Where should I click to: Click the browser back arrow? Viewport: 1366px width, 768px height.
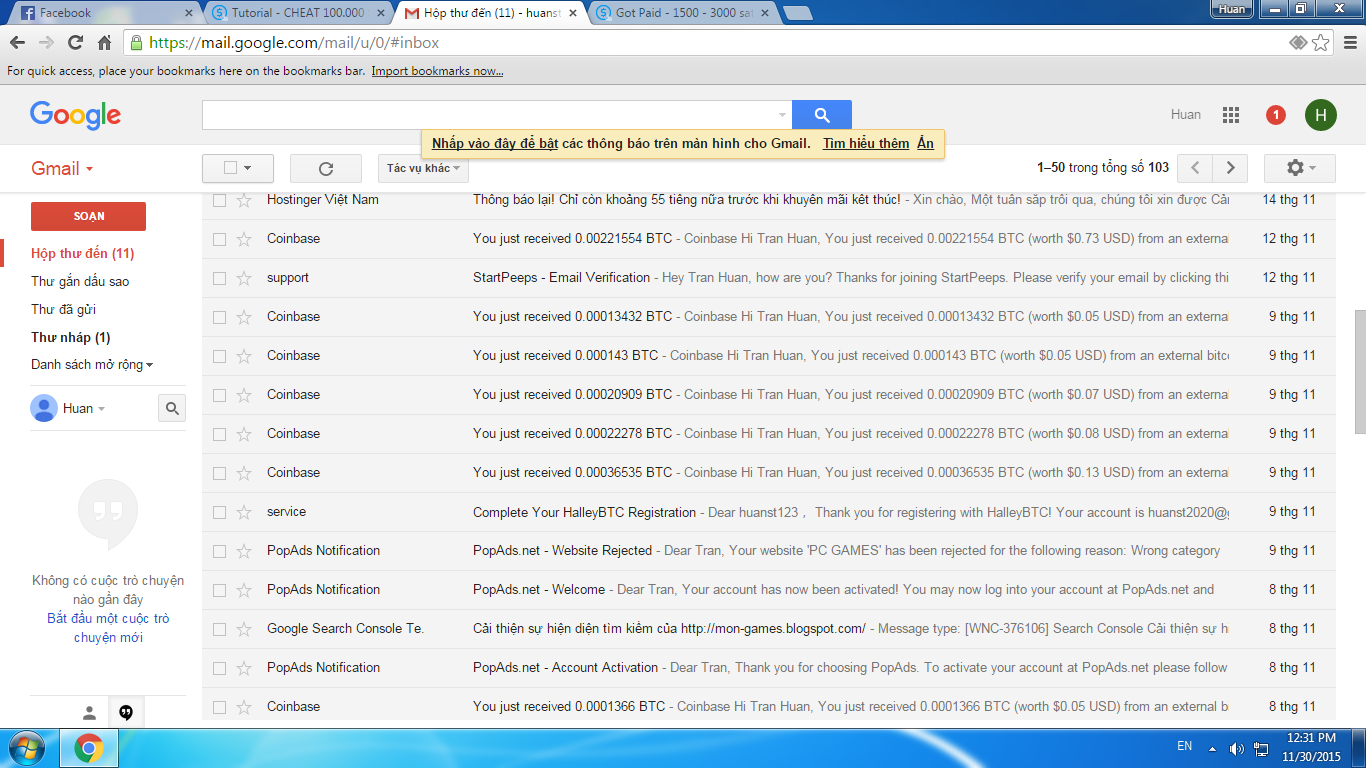18,43
